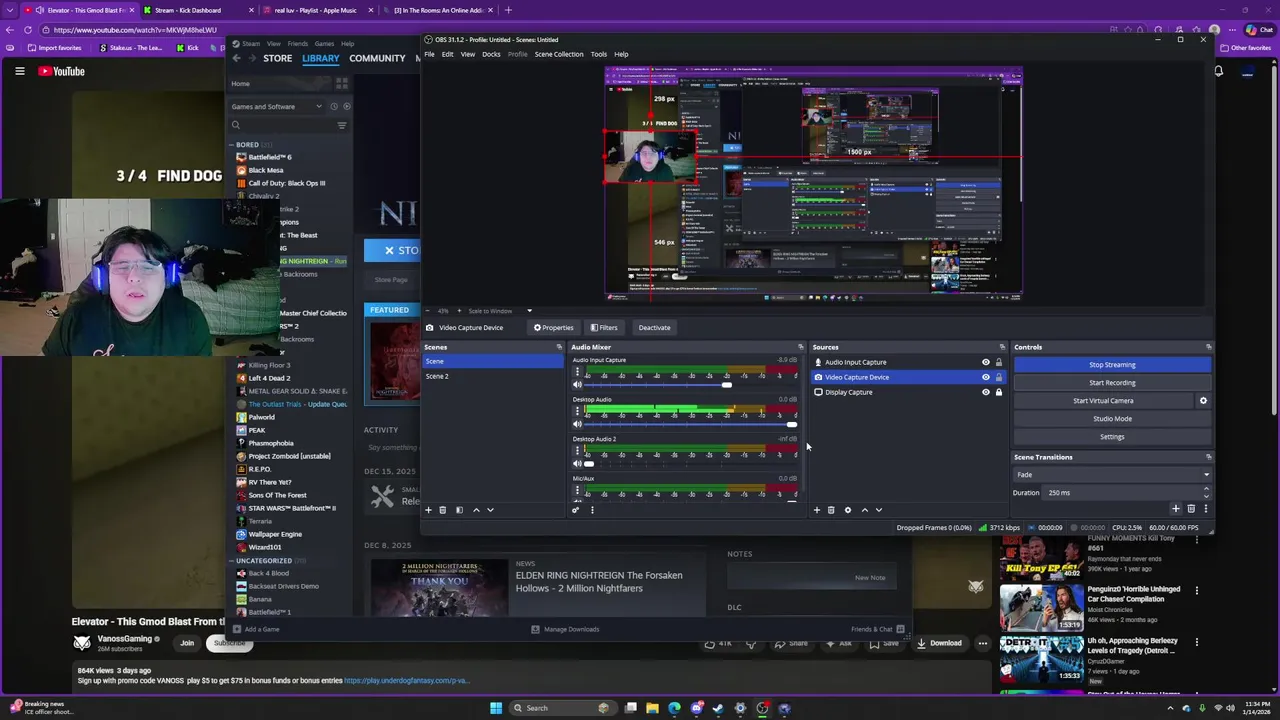
Task: Zoom out the OBS preview
Action: click(429, 311)
